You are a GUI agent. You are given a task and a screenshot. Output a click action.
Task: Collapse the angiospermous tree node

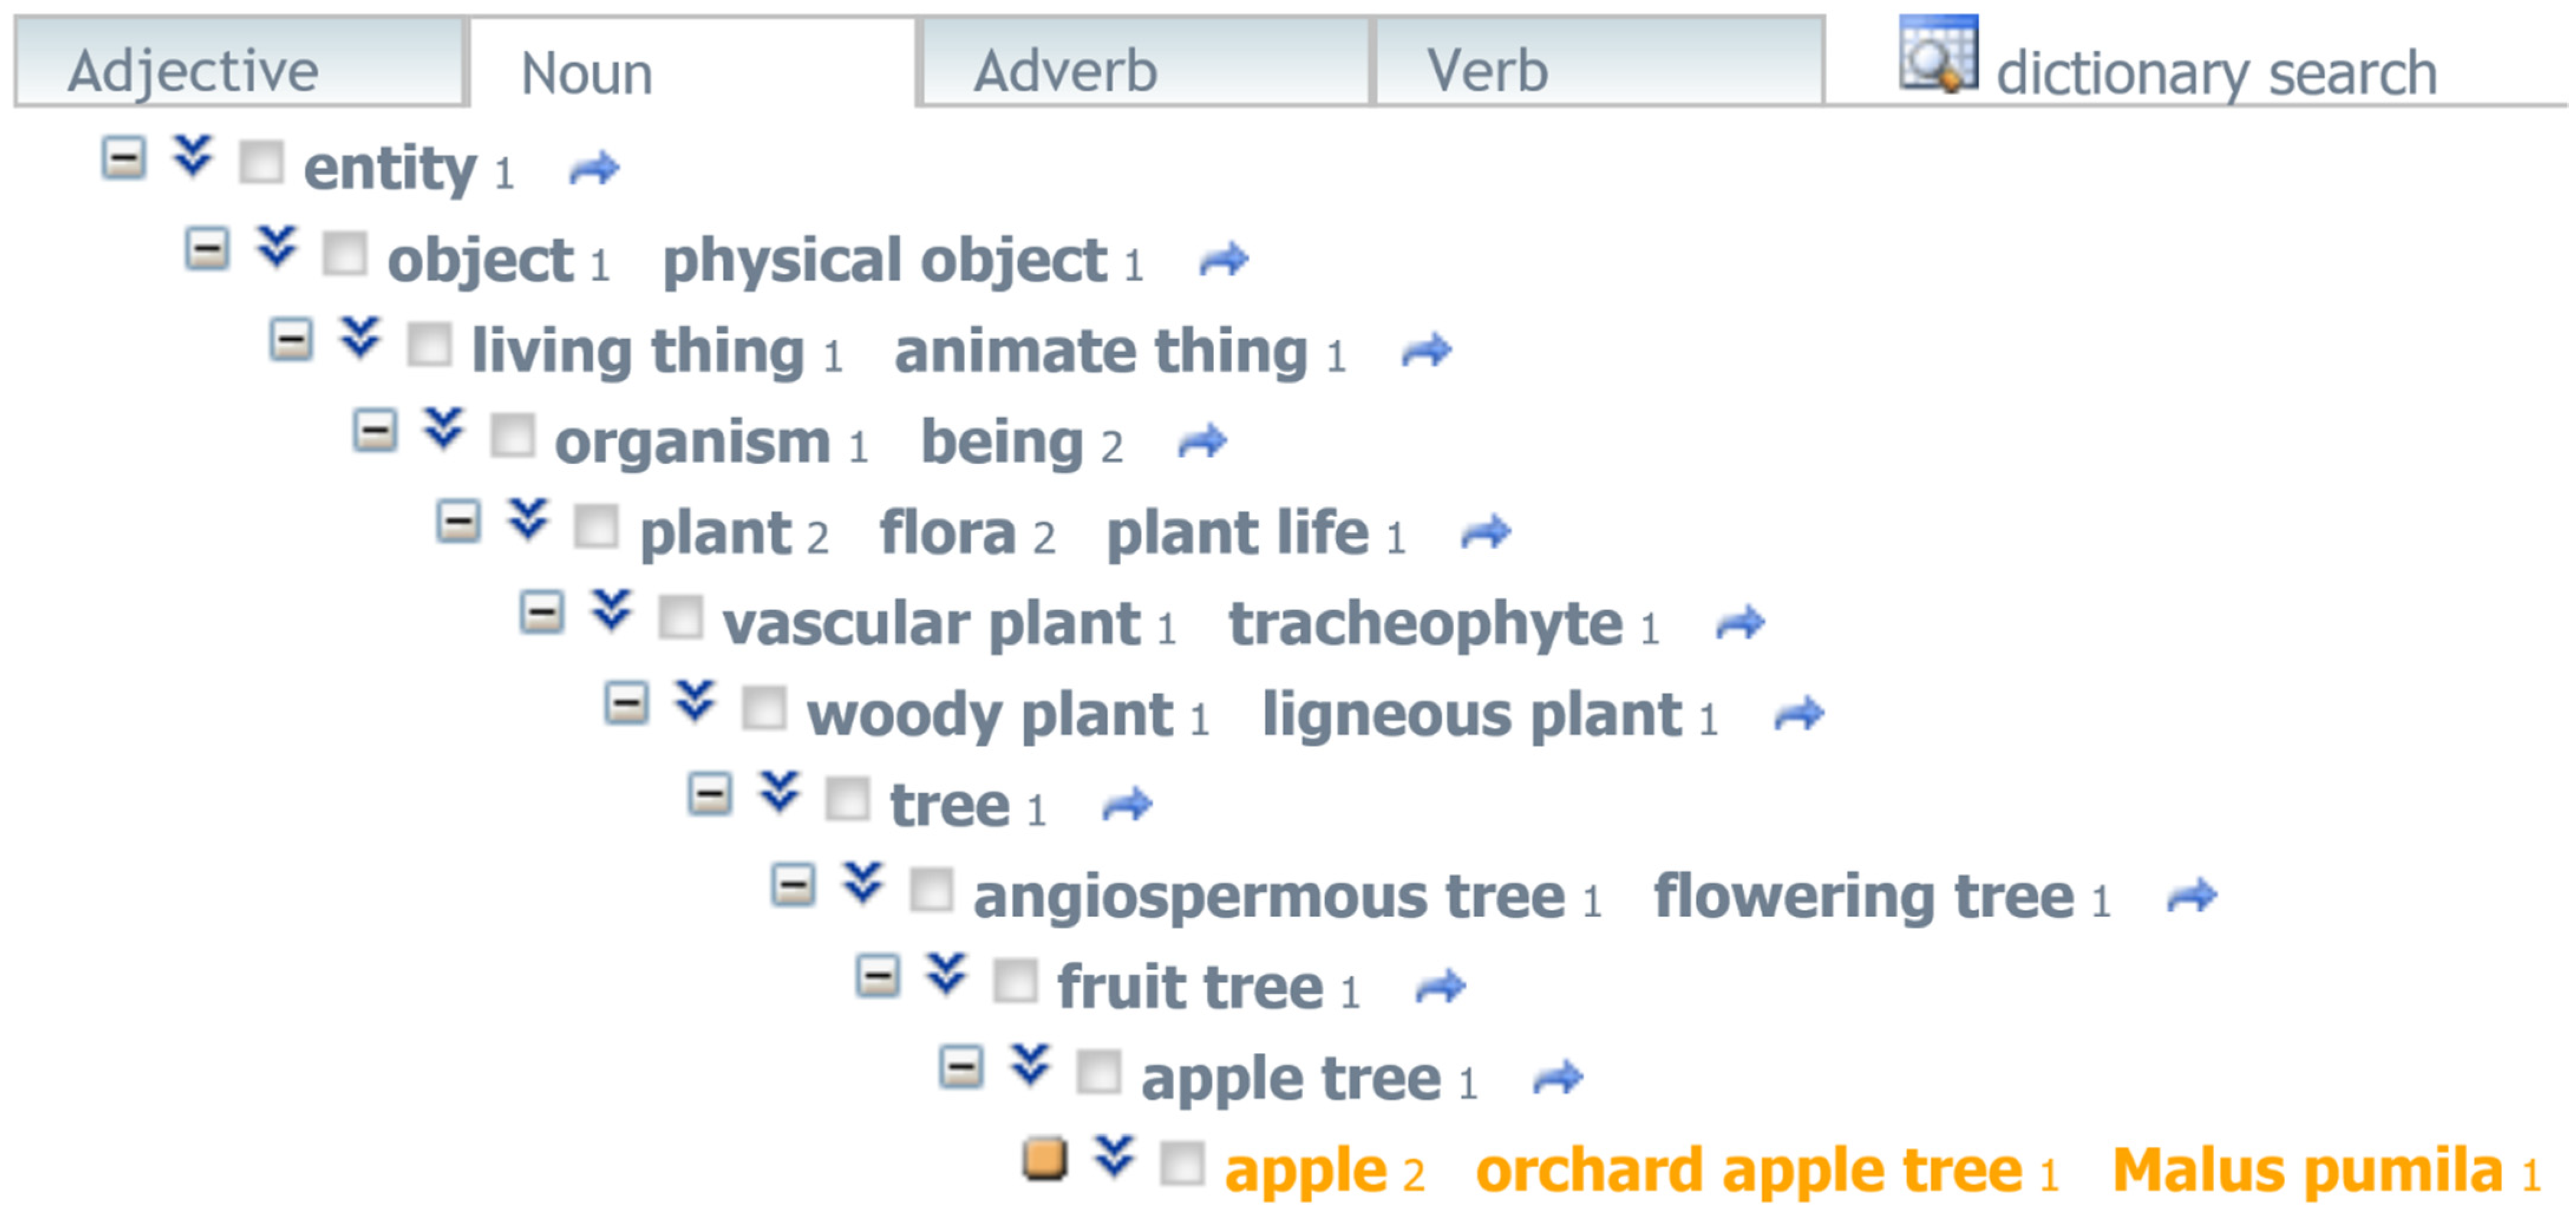click(x=793, y=885)
